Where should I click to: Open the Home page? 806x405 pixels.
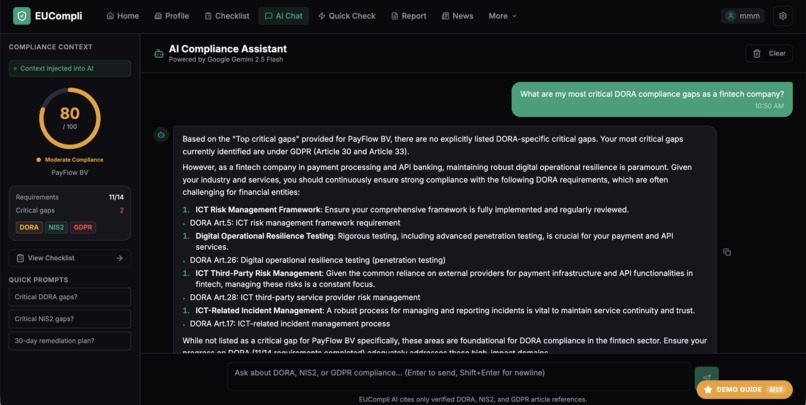122,16
